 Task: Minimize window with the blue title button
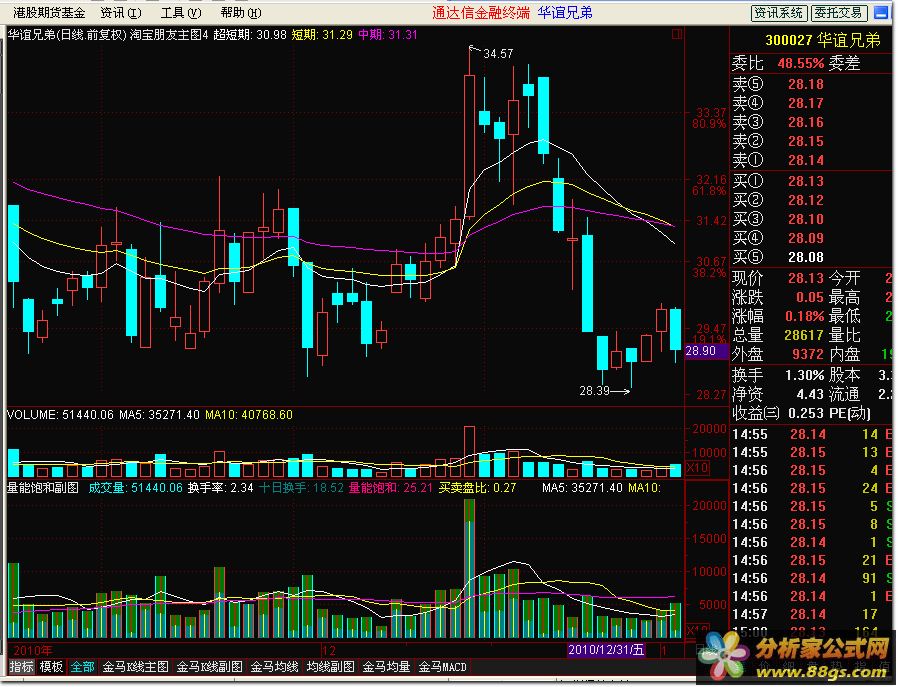882,13
